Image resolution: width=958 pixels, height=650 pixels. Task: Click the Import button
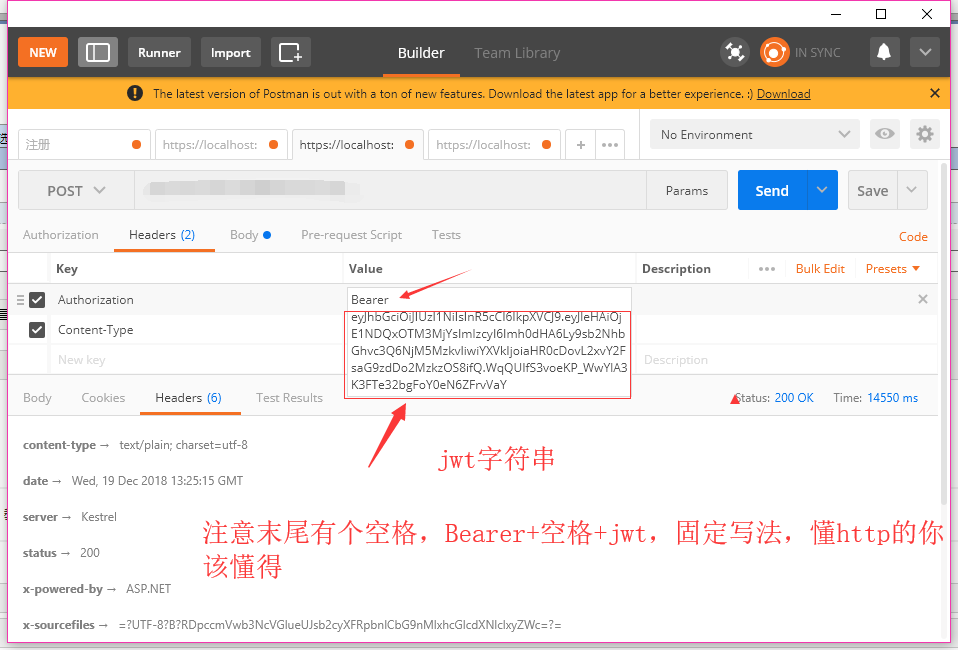click(x=231, y=53)
